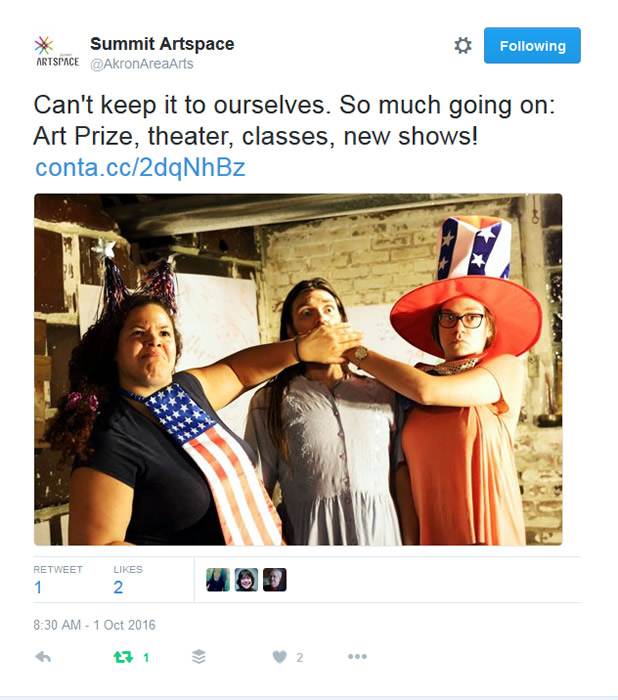The height and width of the screenshot is (700, 618).
Task: Open the 8:30 AM - 1 Oct 2016 timestamp
Action: coord(94,625)
